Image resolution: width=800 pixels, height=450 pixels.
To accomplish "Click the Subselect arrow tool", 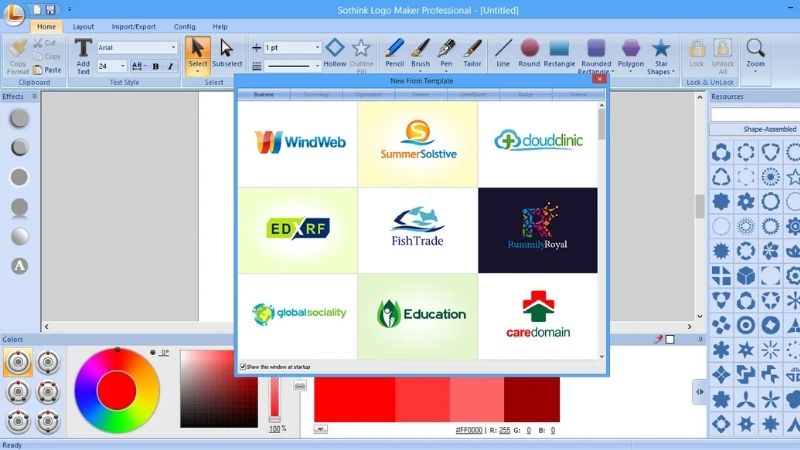I will [226, 52].
